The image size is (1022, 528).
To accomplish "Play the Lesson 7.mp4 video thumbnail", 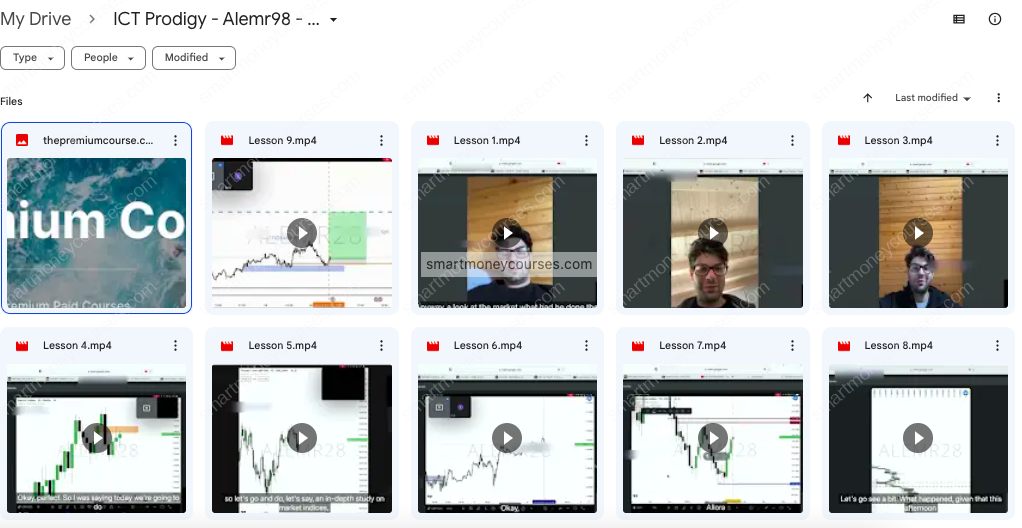I will point(713,438).
